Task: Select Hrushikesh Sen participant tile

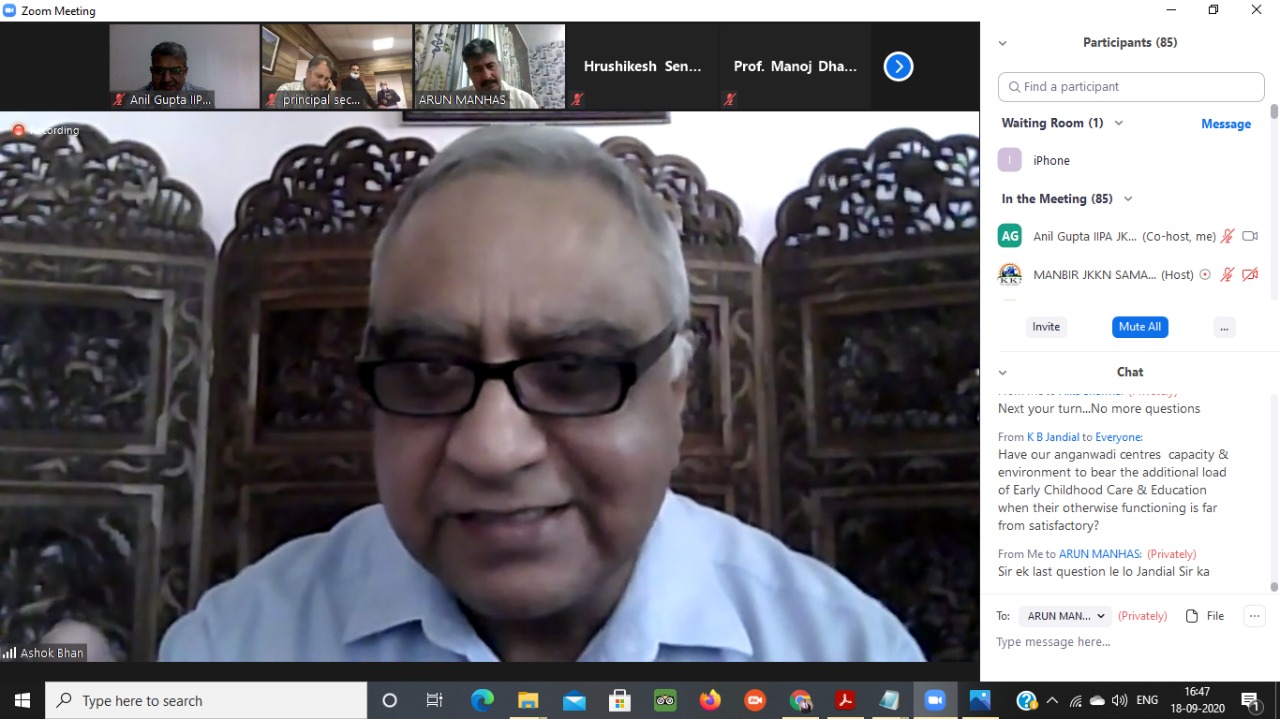Action: pyautogui.click(x=642, y=66)
